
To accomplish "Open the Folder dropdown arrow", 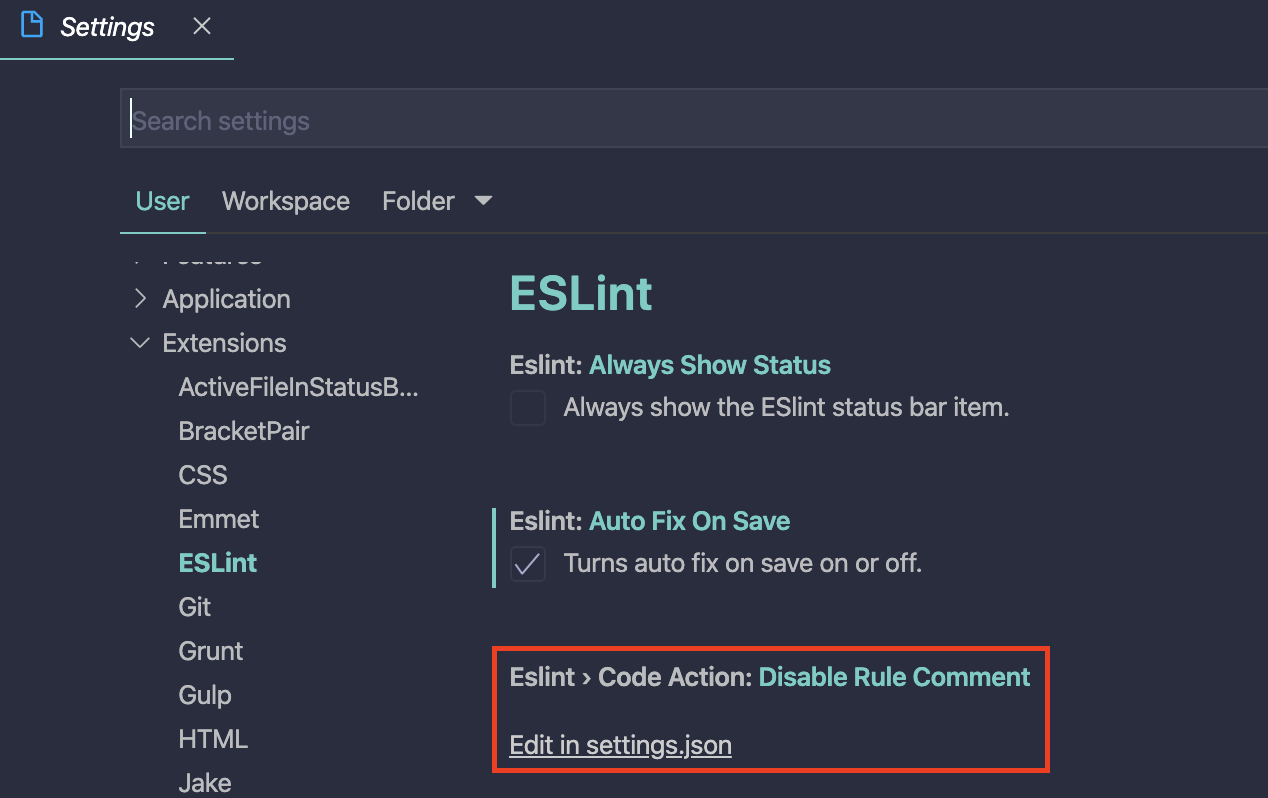I will click(483, 201).
